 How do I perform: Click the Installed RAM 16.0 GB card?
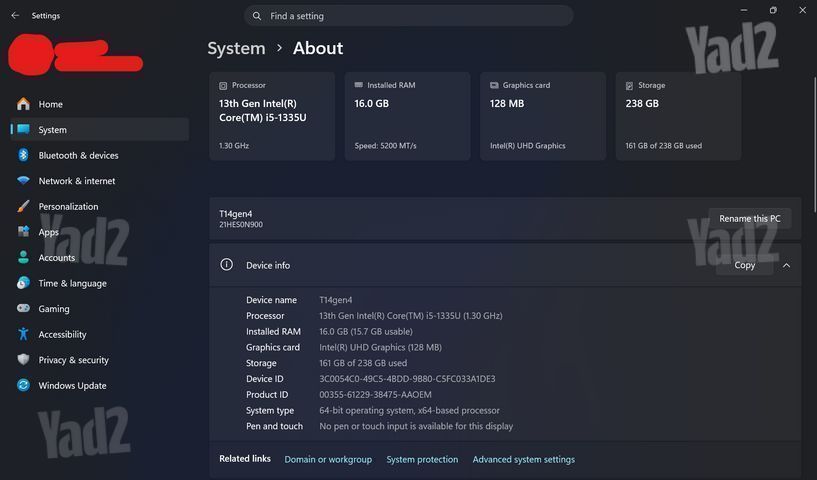tap(407, 116)
